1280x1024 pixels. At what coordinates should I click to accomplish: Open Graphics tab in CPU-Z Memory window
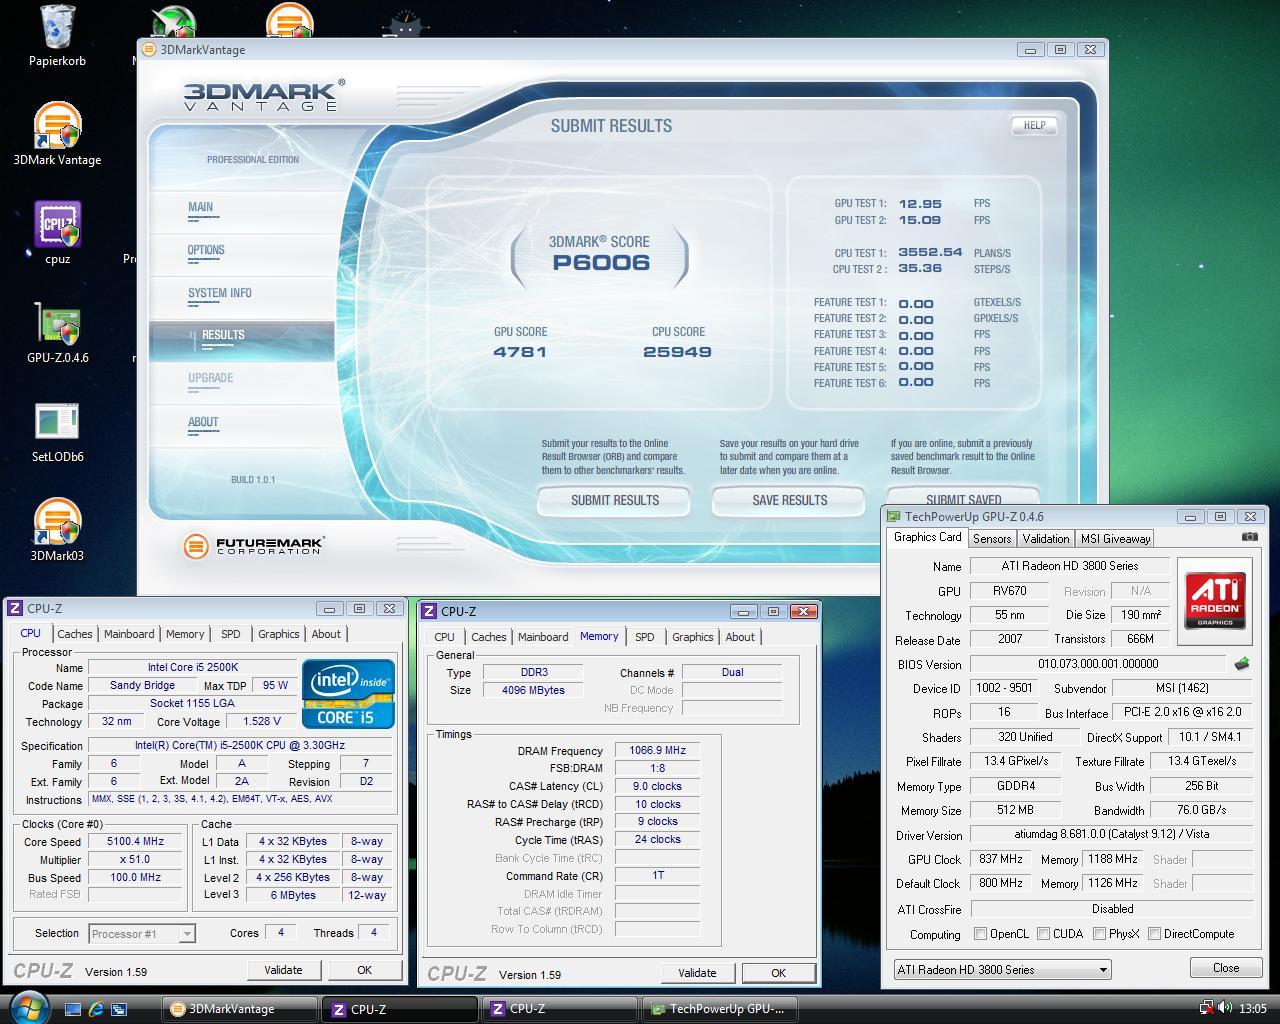click(692, 637)
